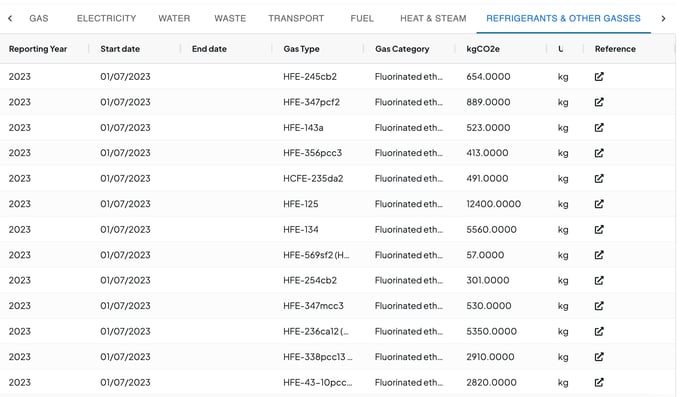Open reference link for HFE-43-10pcc row
688x397 pixels.
pos(599,383)
